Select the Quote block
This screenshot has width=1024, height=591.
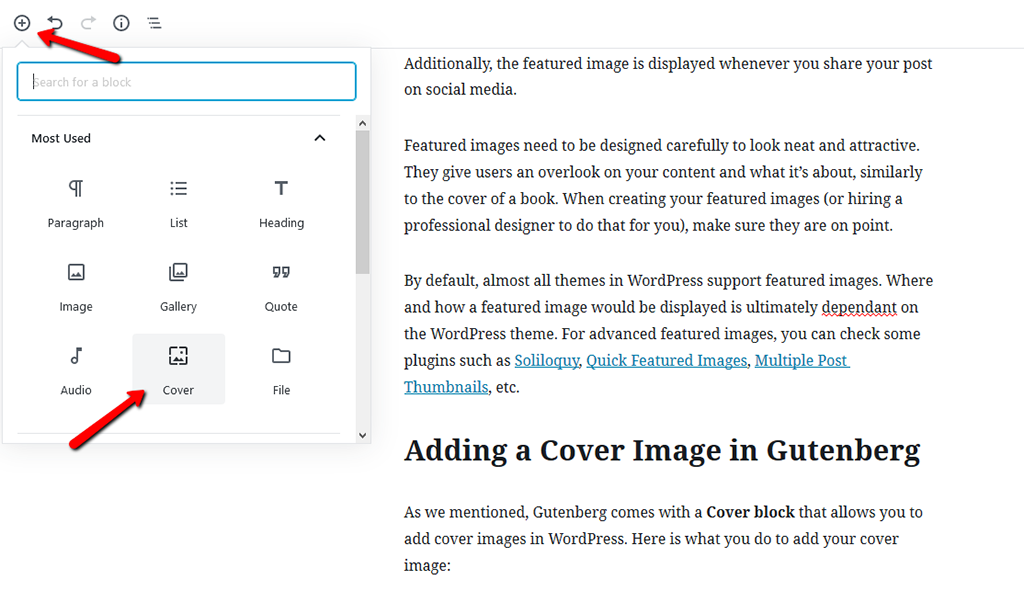tap(281, 287)
